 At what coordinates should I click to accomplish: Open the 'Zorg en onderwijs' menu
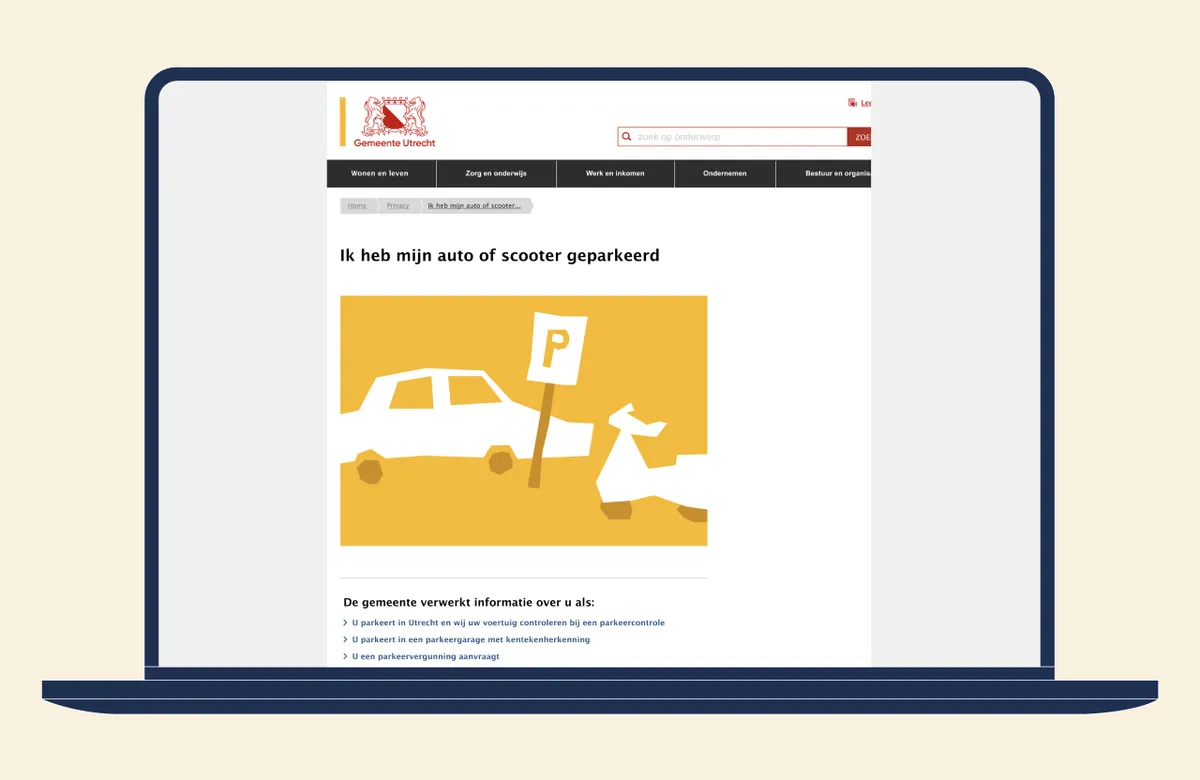point(496,174)
